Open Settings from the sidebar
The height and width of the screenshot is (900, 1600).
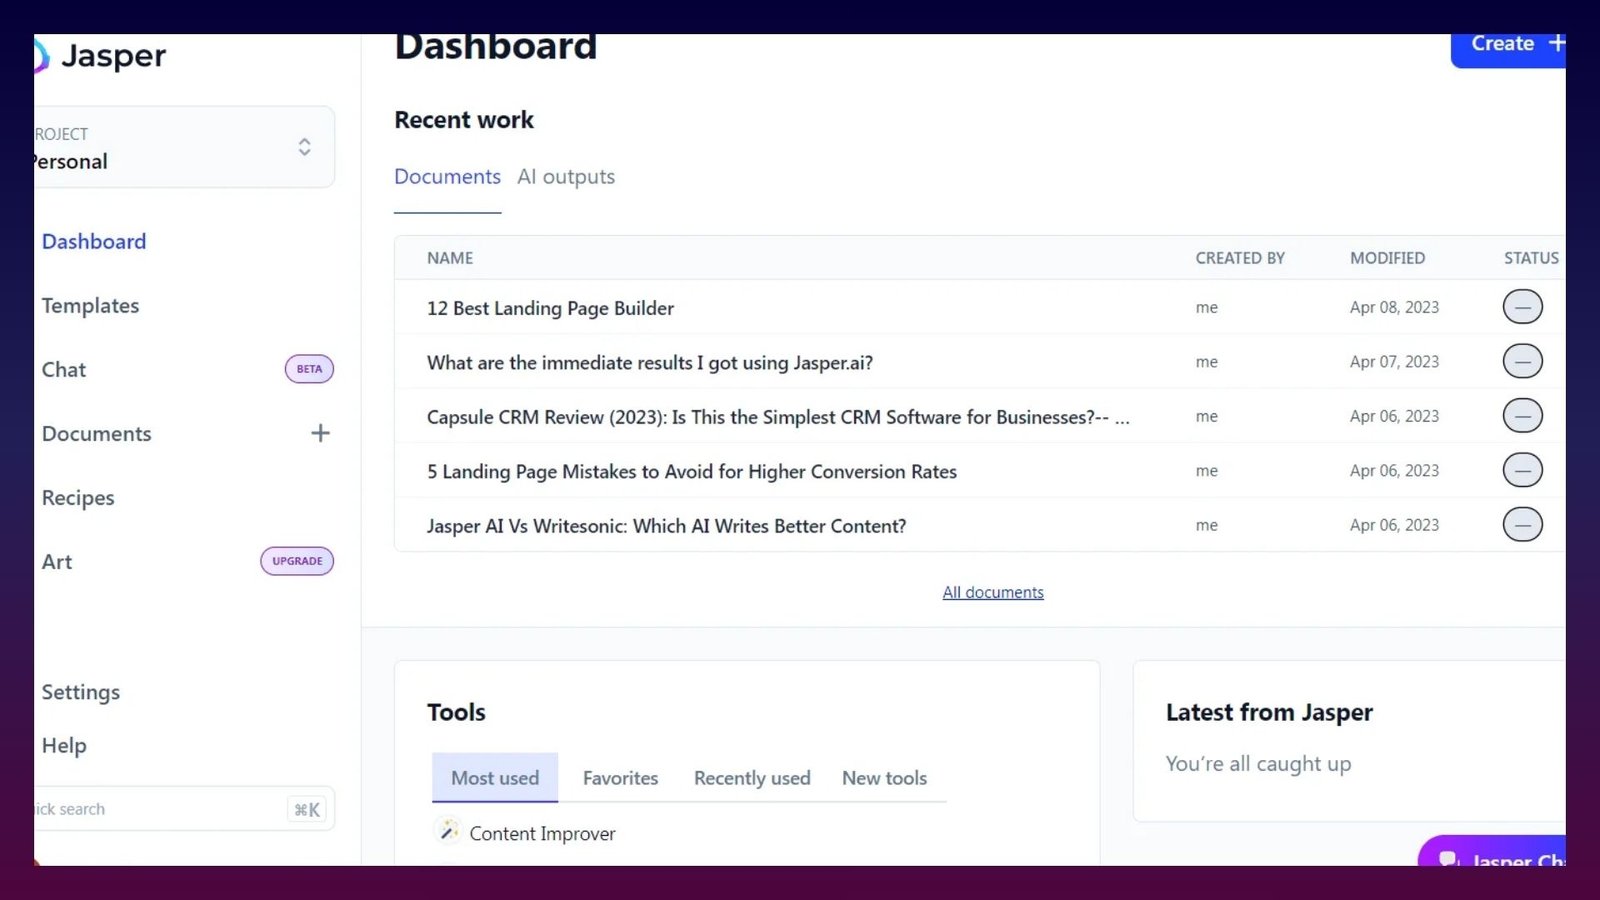(81, 691)
